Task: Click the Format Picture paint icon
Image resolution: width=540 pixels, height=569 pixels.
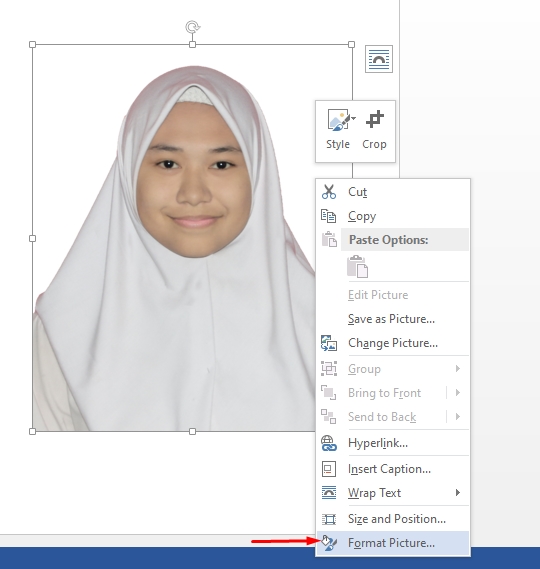Action: 329,543
